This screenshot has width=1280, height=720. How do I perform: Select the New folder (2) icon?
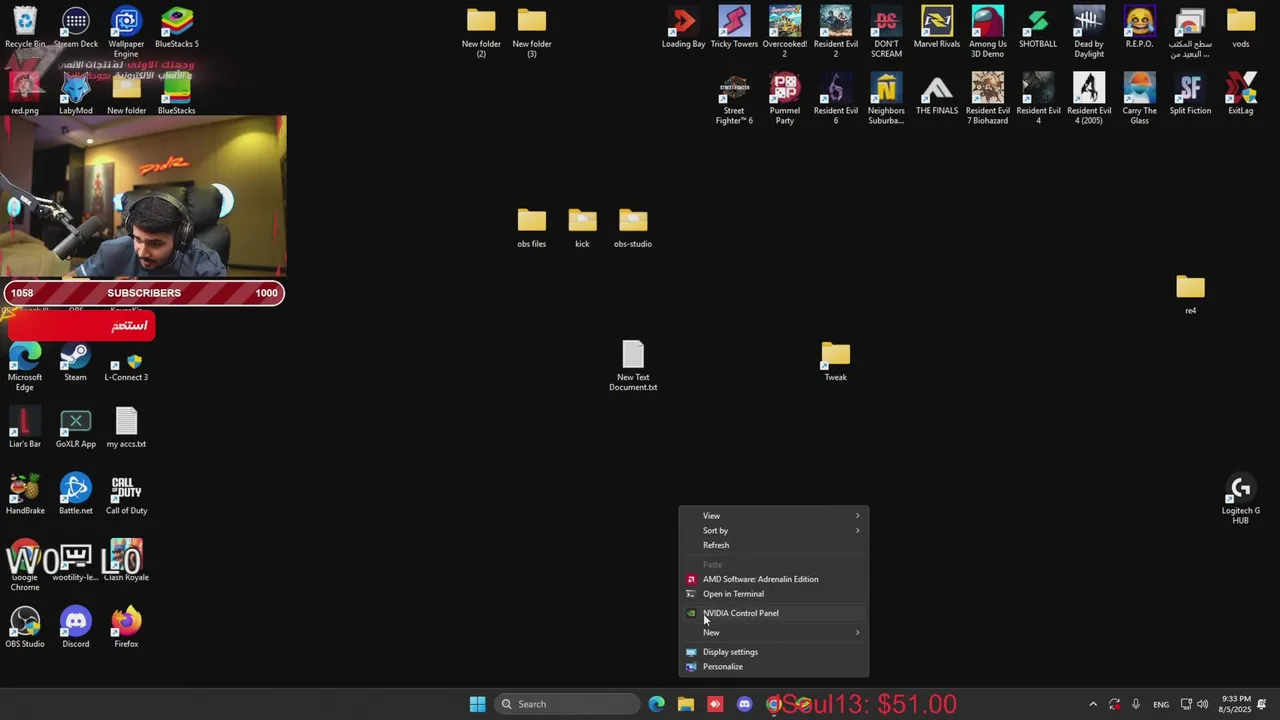click(x=481, y=32)
